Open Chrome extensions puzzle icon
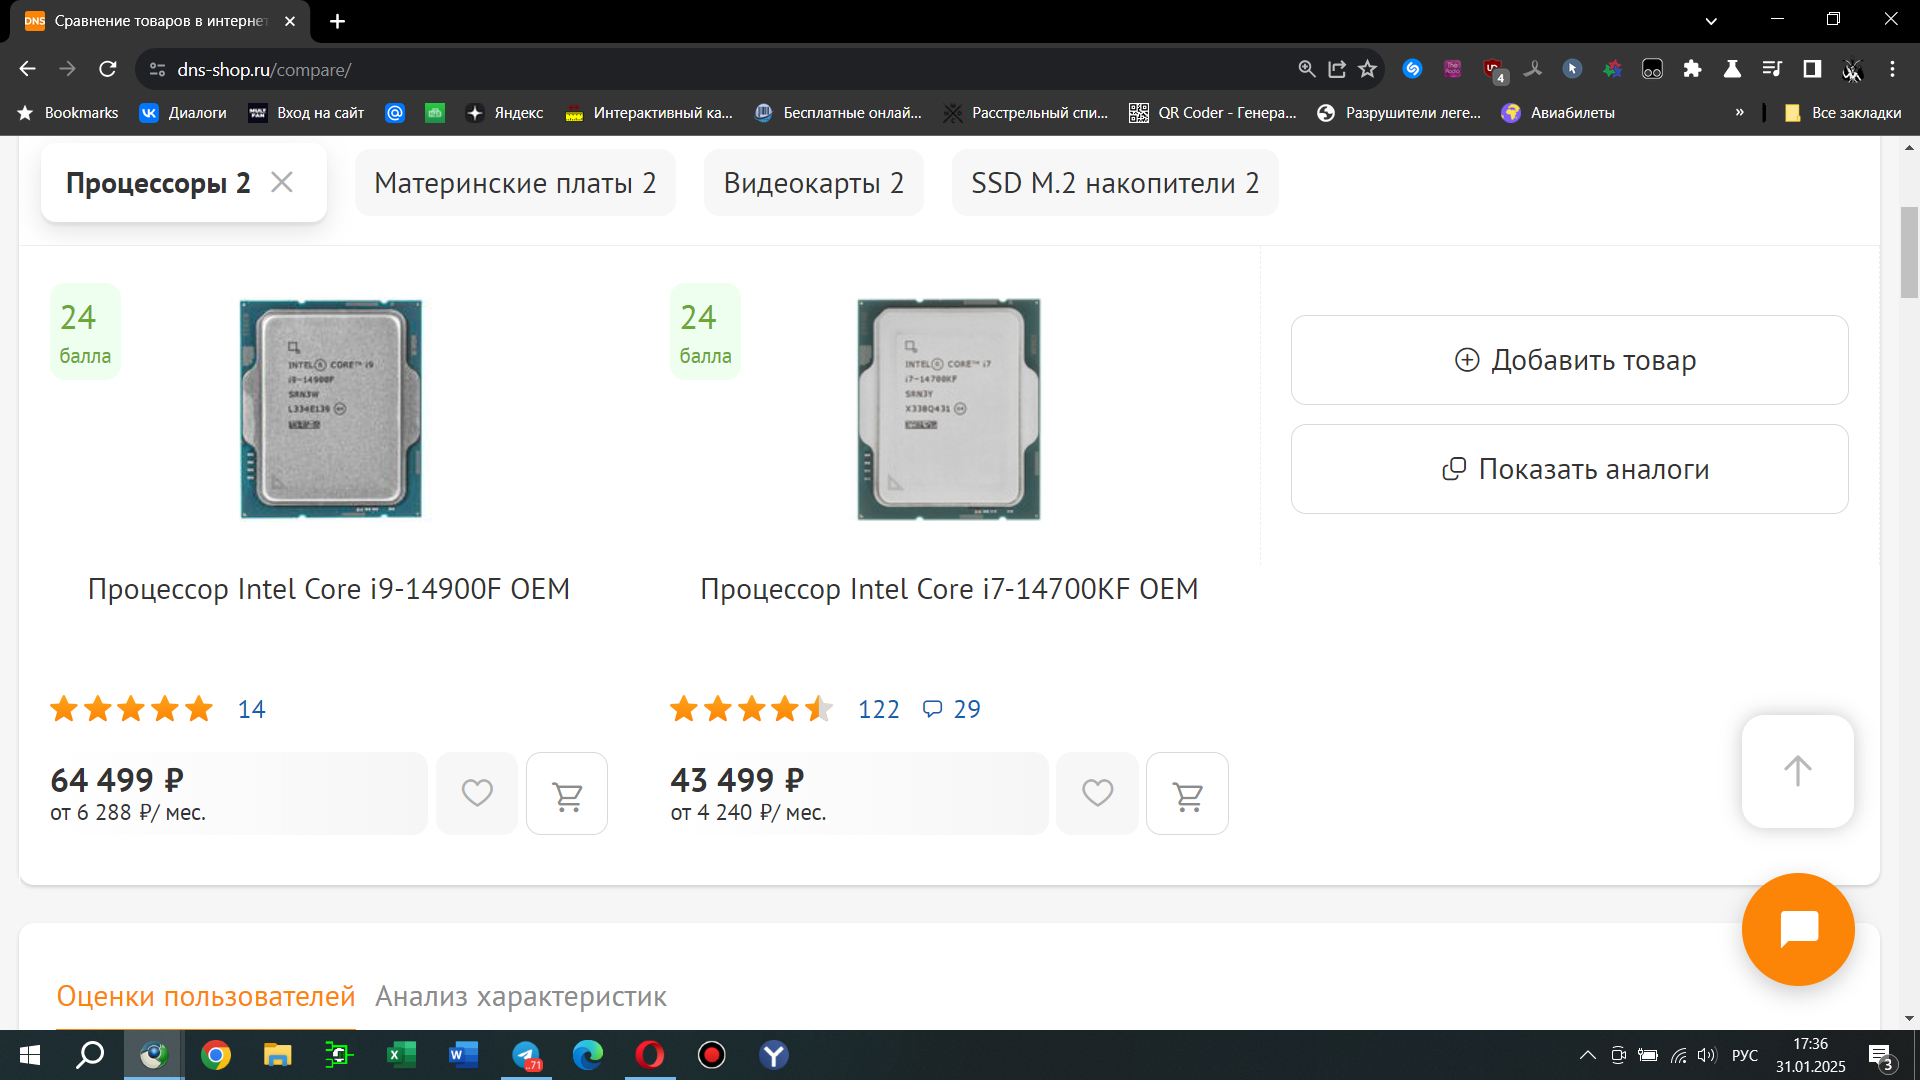 pyautogui.click(x=1692, y=69)
